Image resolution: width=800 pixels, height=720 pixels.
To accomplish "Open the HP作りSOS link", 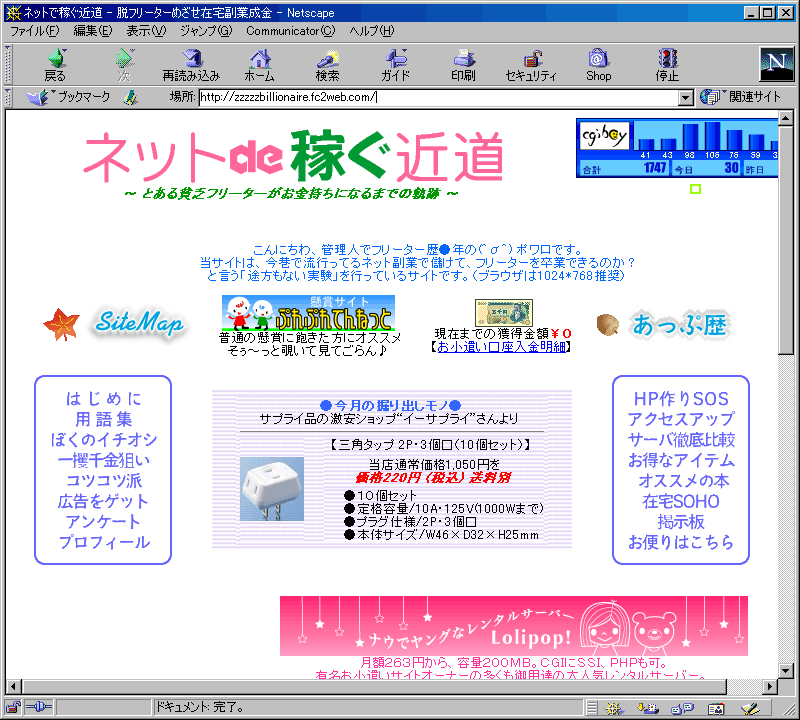I will [681, 399].
